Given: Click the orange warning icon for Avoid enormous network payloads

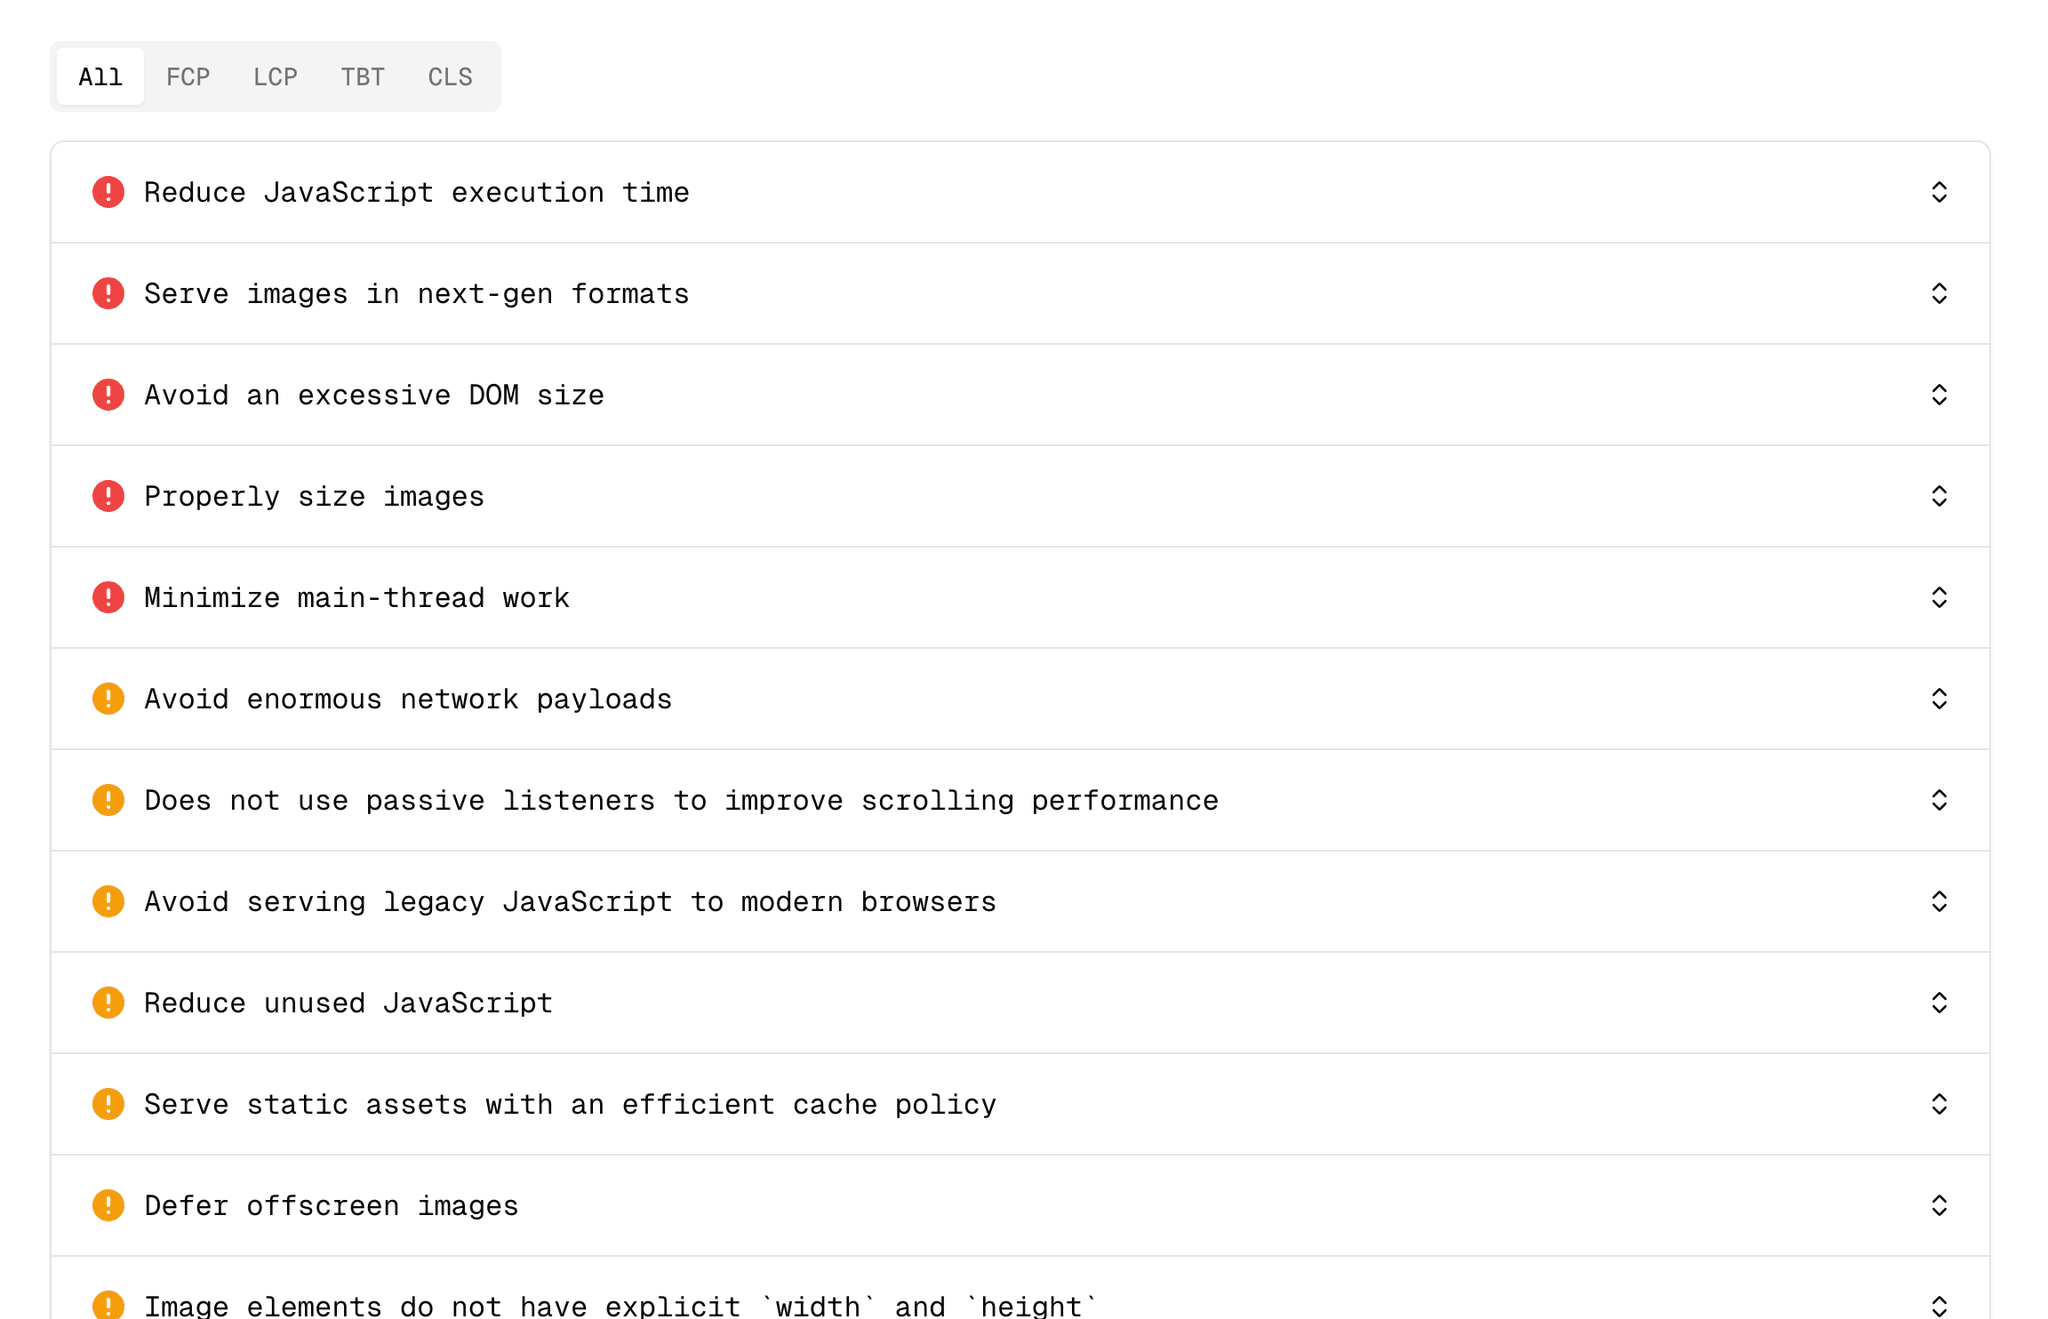Looking at the screenshot, I should click(x=108, y=698).
